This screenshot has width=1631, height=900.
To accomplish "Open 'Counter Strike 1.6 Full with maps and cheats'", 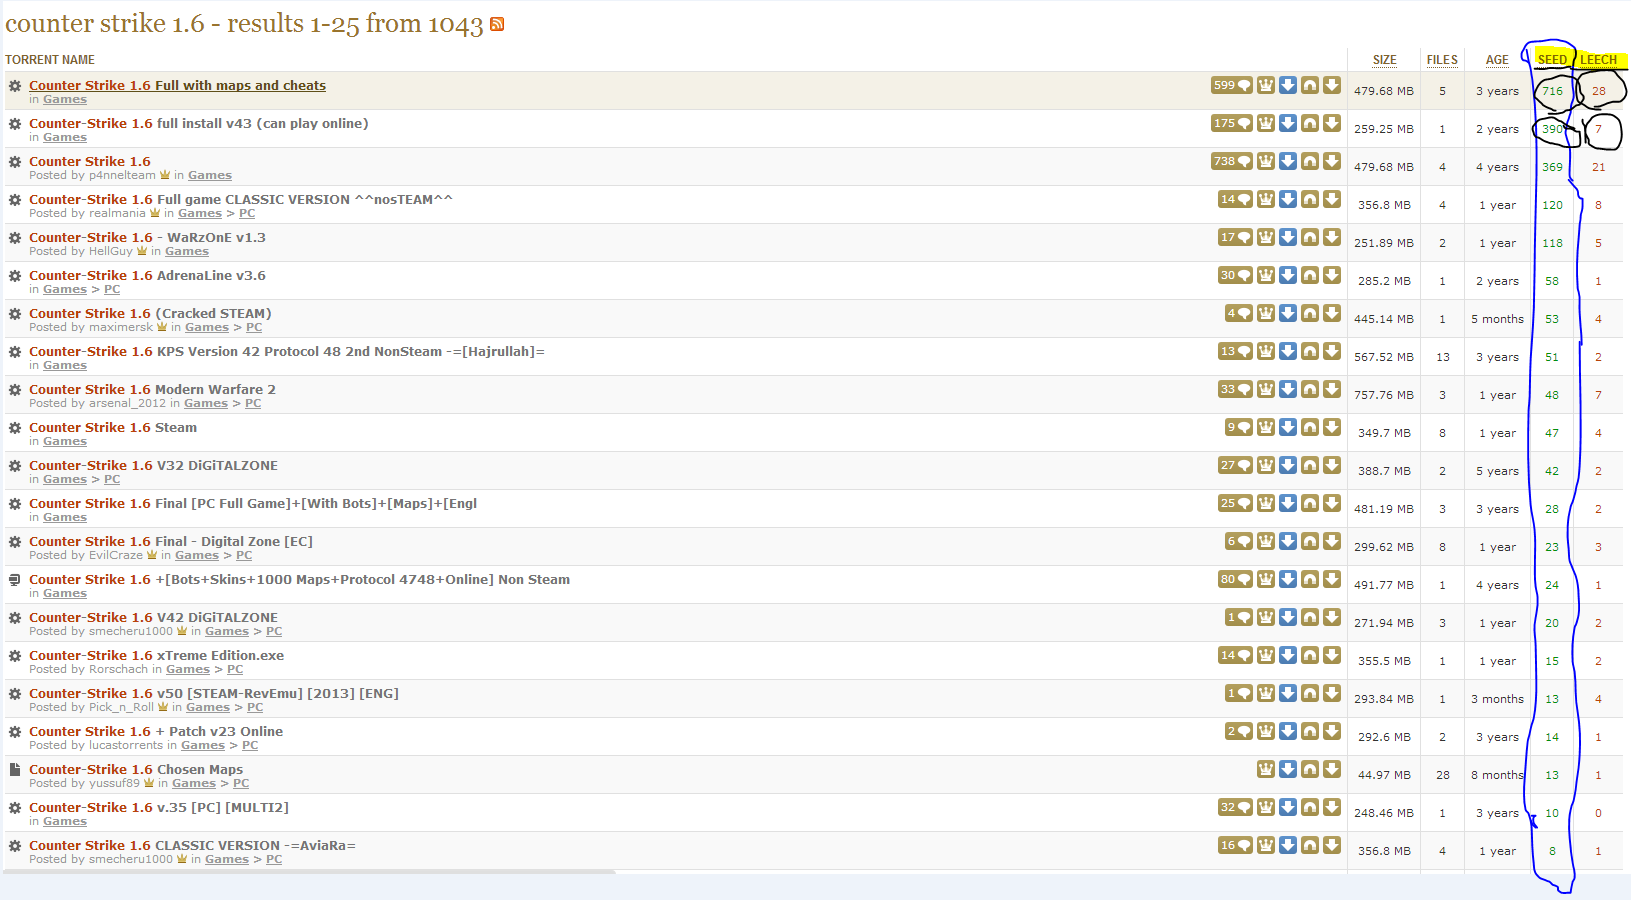I will 177,85.
